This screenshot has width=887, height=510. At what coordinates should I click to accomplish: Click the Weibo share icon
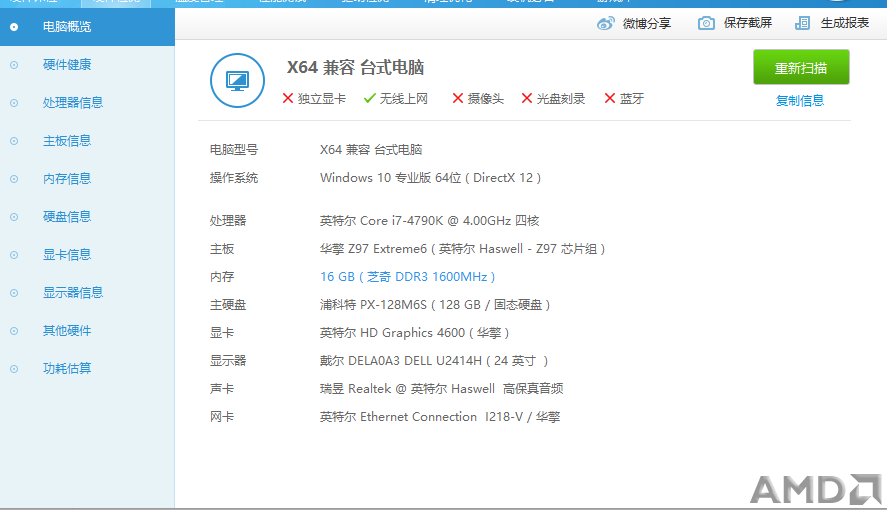pyautogui.click(x=606, y=24)
